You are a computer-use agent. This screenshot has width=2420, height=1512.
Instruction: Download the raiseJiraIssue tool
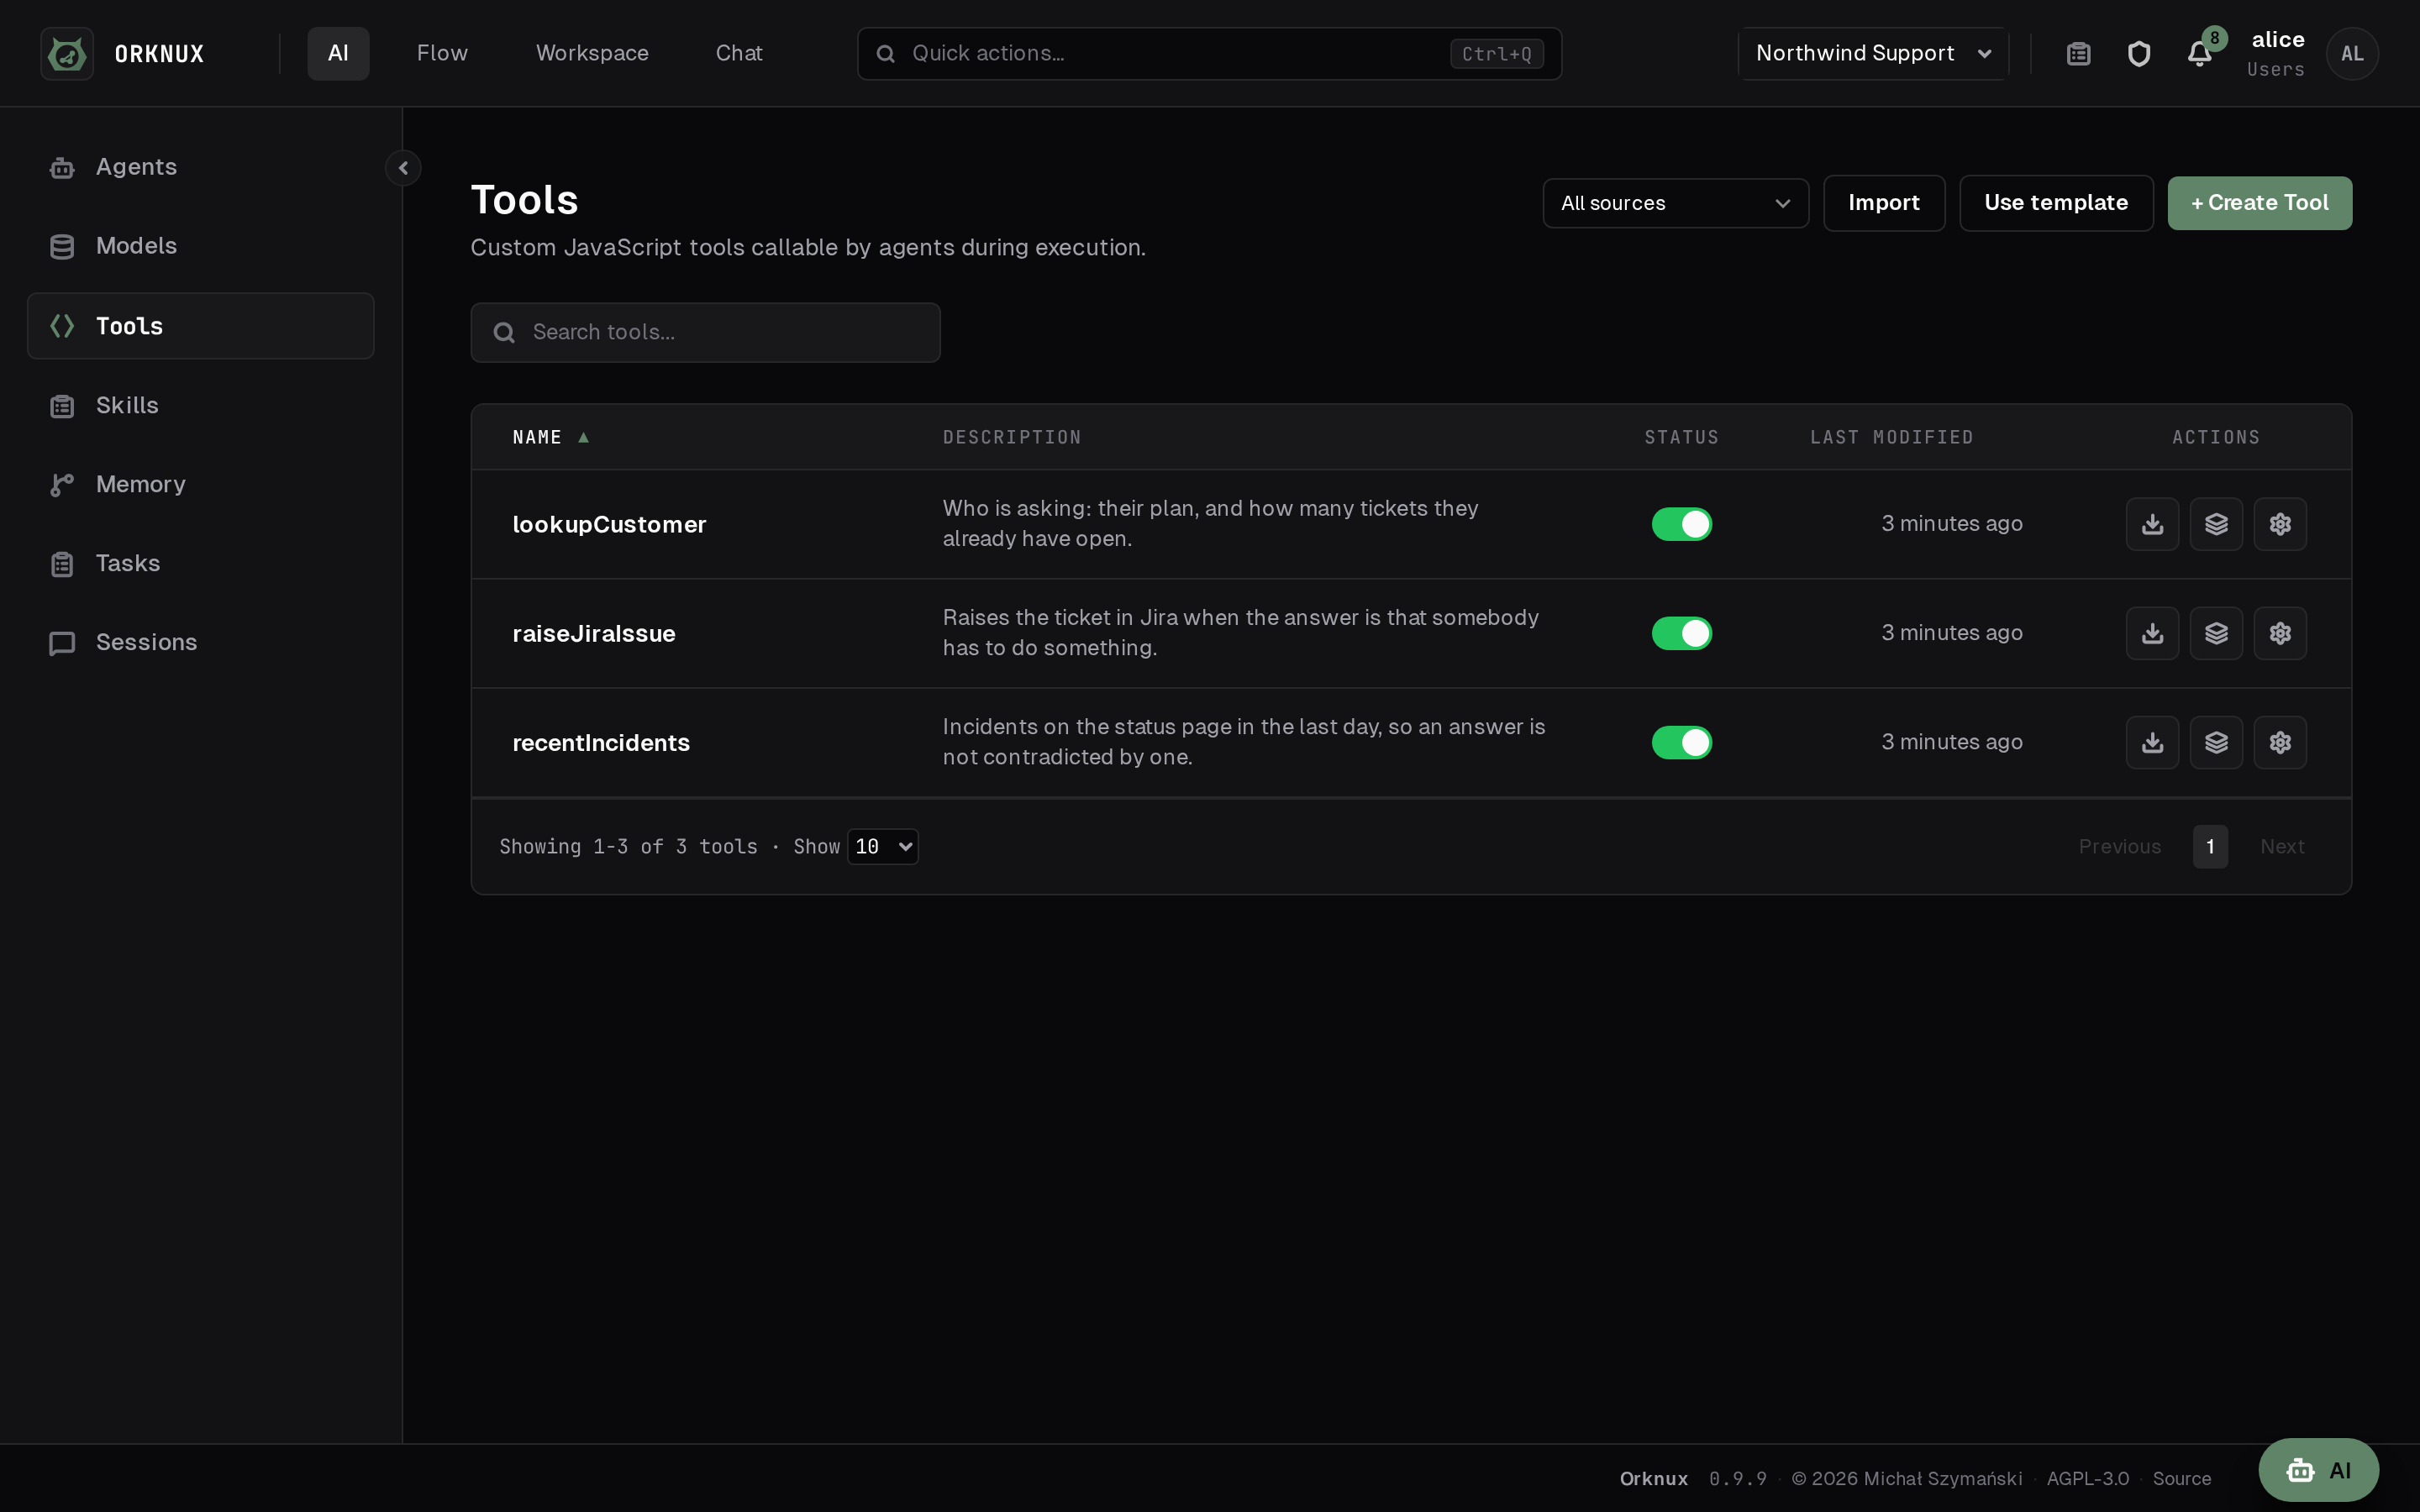(2152, 633)
